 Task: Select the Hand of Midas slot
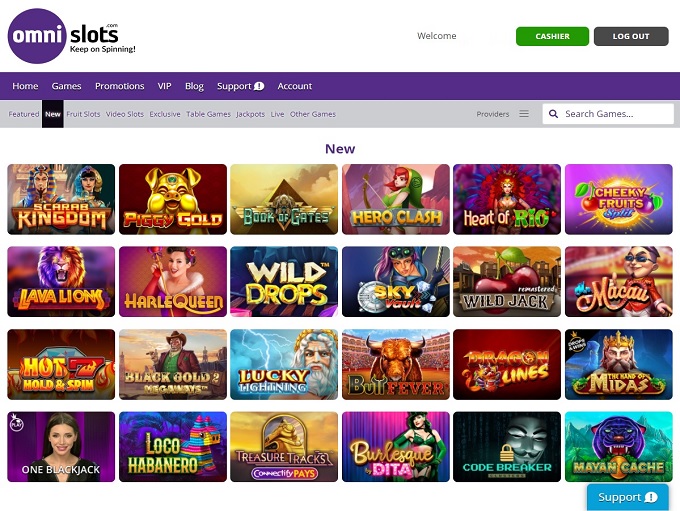tap(618, 364)
